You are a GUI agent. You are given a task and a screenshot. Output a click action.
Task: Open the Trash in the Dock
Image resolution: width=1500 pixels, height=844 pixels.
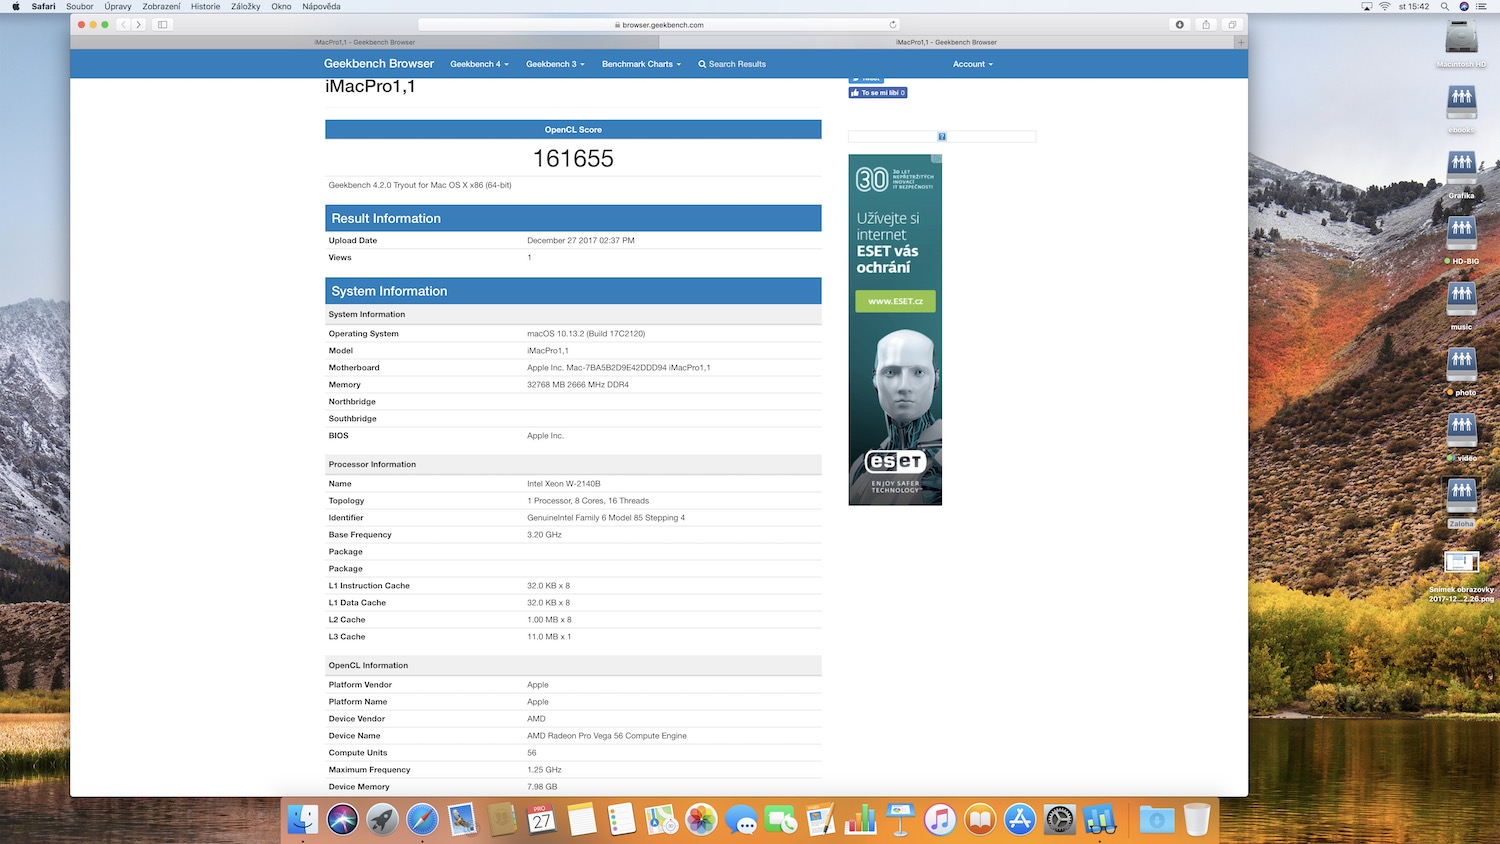(x=1196, y=820)
